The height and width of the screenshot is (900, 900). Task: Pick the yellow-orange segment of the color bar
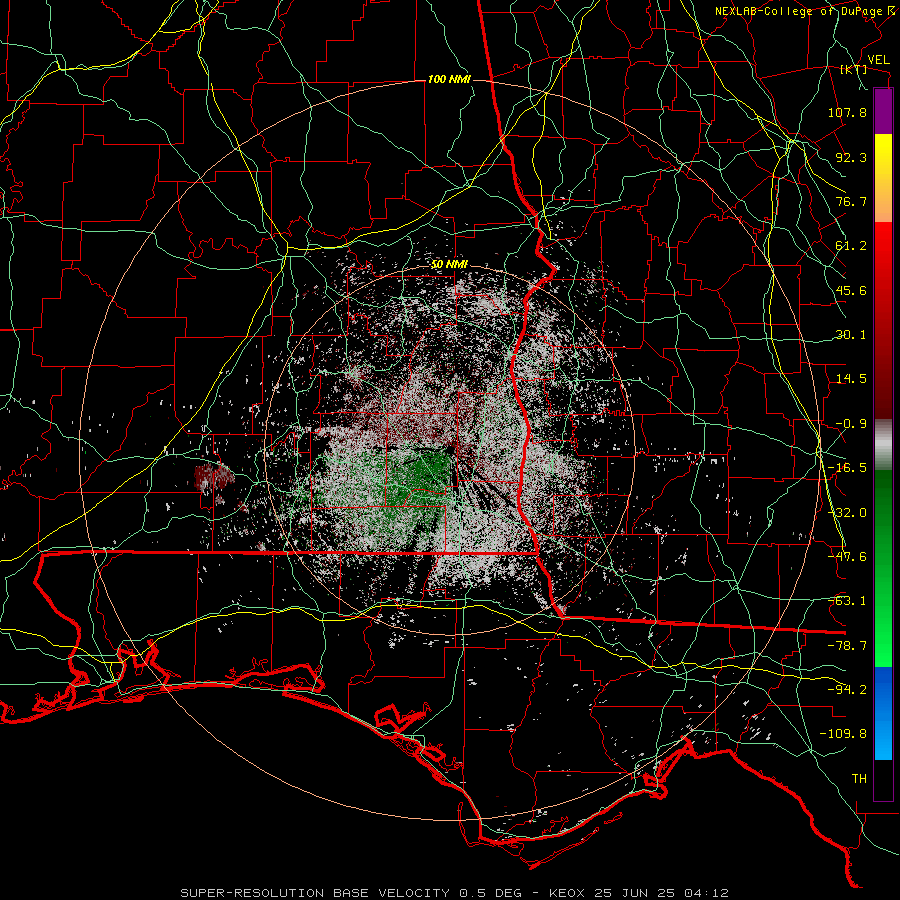(x=883, y=178)
